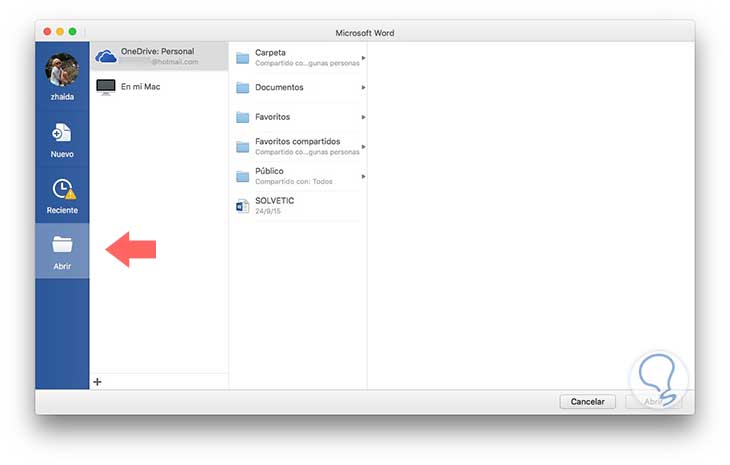This screenshot has width=730, height=465.
Task: Expand the Favoritos folder arrow
Action: tap(363, 117)
